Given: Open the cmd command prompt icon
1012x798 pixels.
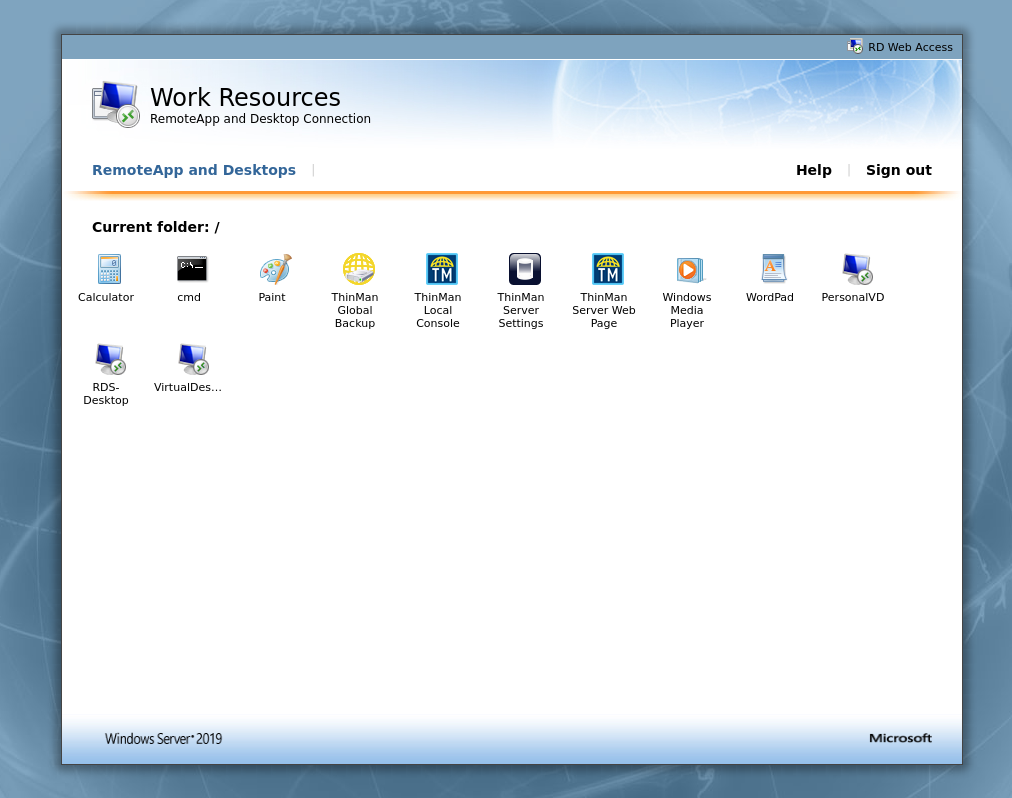Looking at the screenshot, I should (192, 269).
